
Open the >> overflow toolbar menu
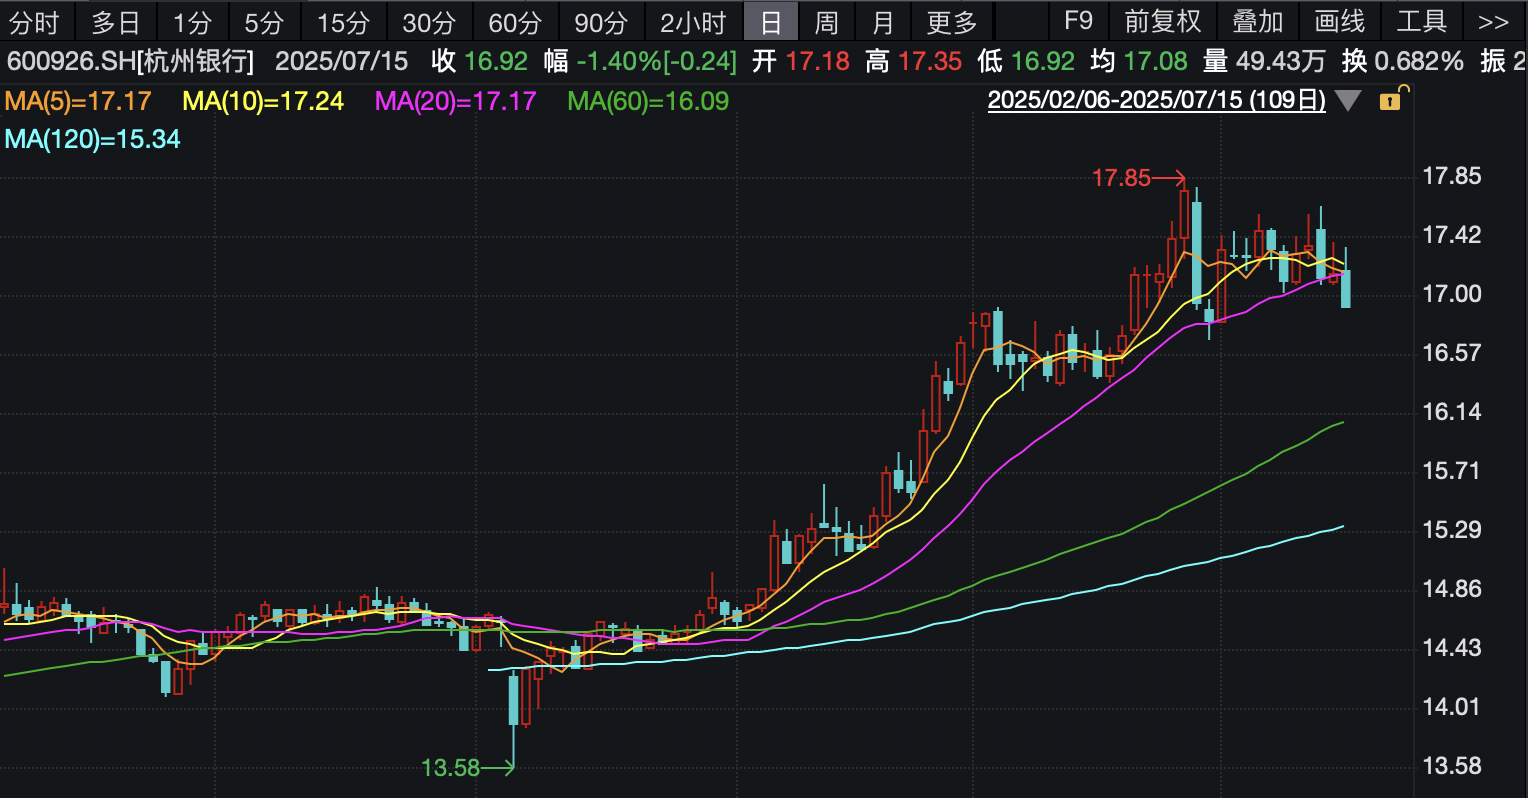pyautogui.click(x=1493, y=22)
